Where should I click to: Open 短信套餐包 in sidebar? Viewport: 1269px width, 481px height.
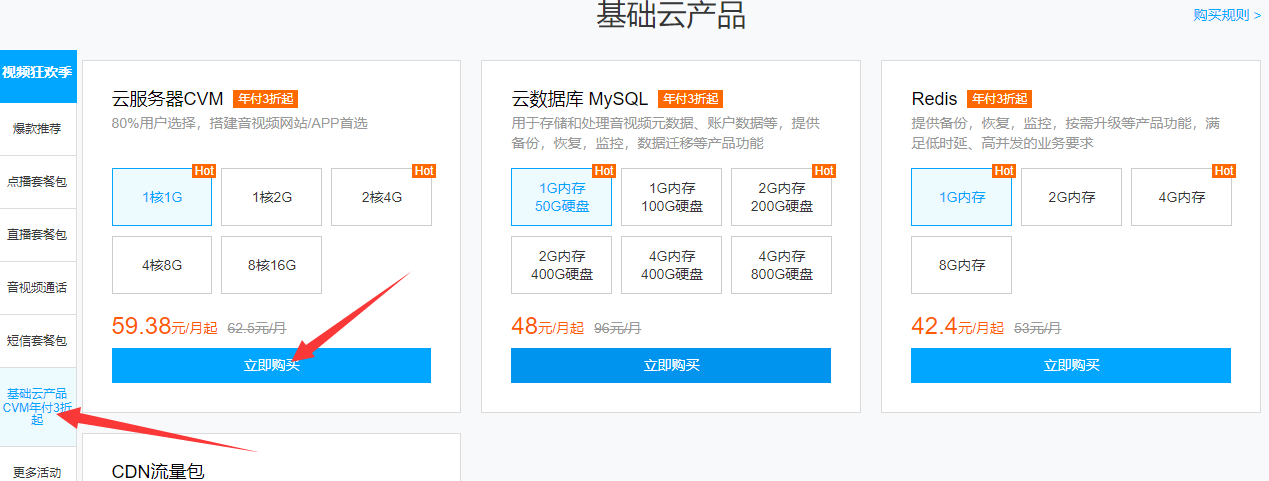[x=38, y=340]
